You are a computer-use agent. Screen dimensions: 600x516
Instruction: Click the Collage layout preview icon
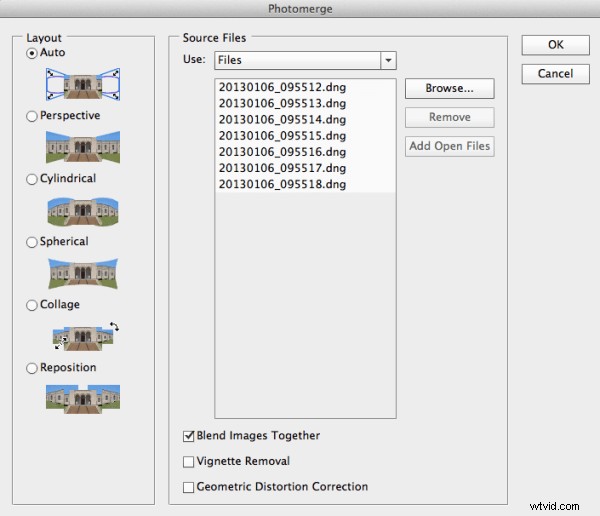(85, 336)
